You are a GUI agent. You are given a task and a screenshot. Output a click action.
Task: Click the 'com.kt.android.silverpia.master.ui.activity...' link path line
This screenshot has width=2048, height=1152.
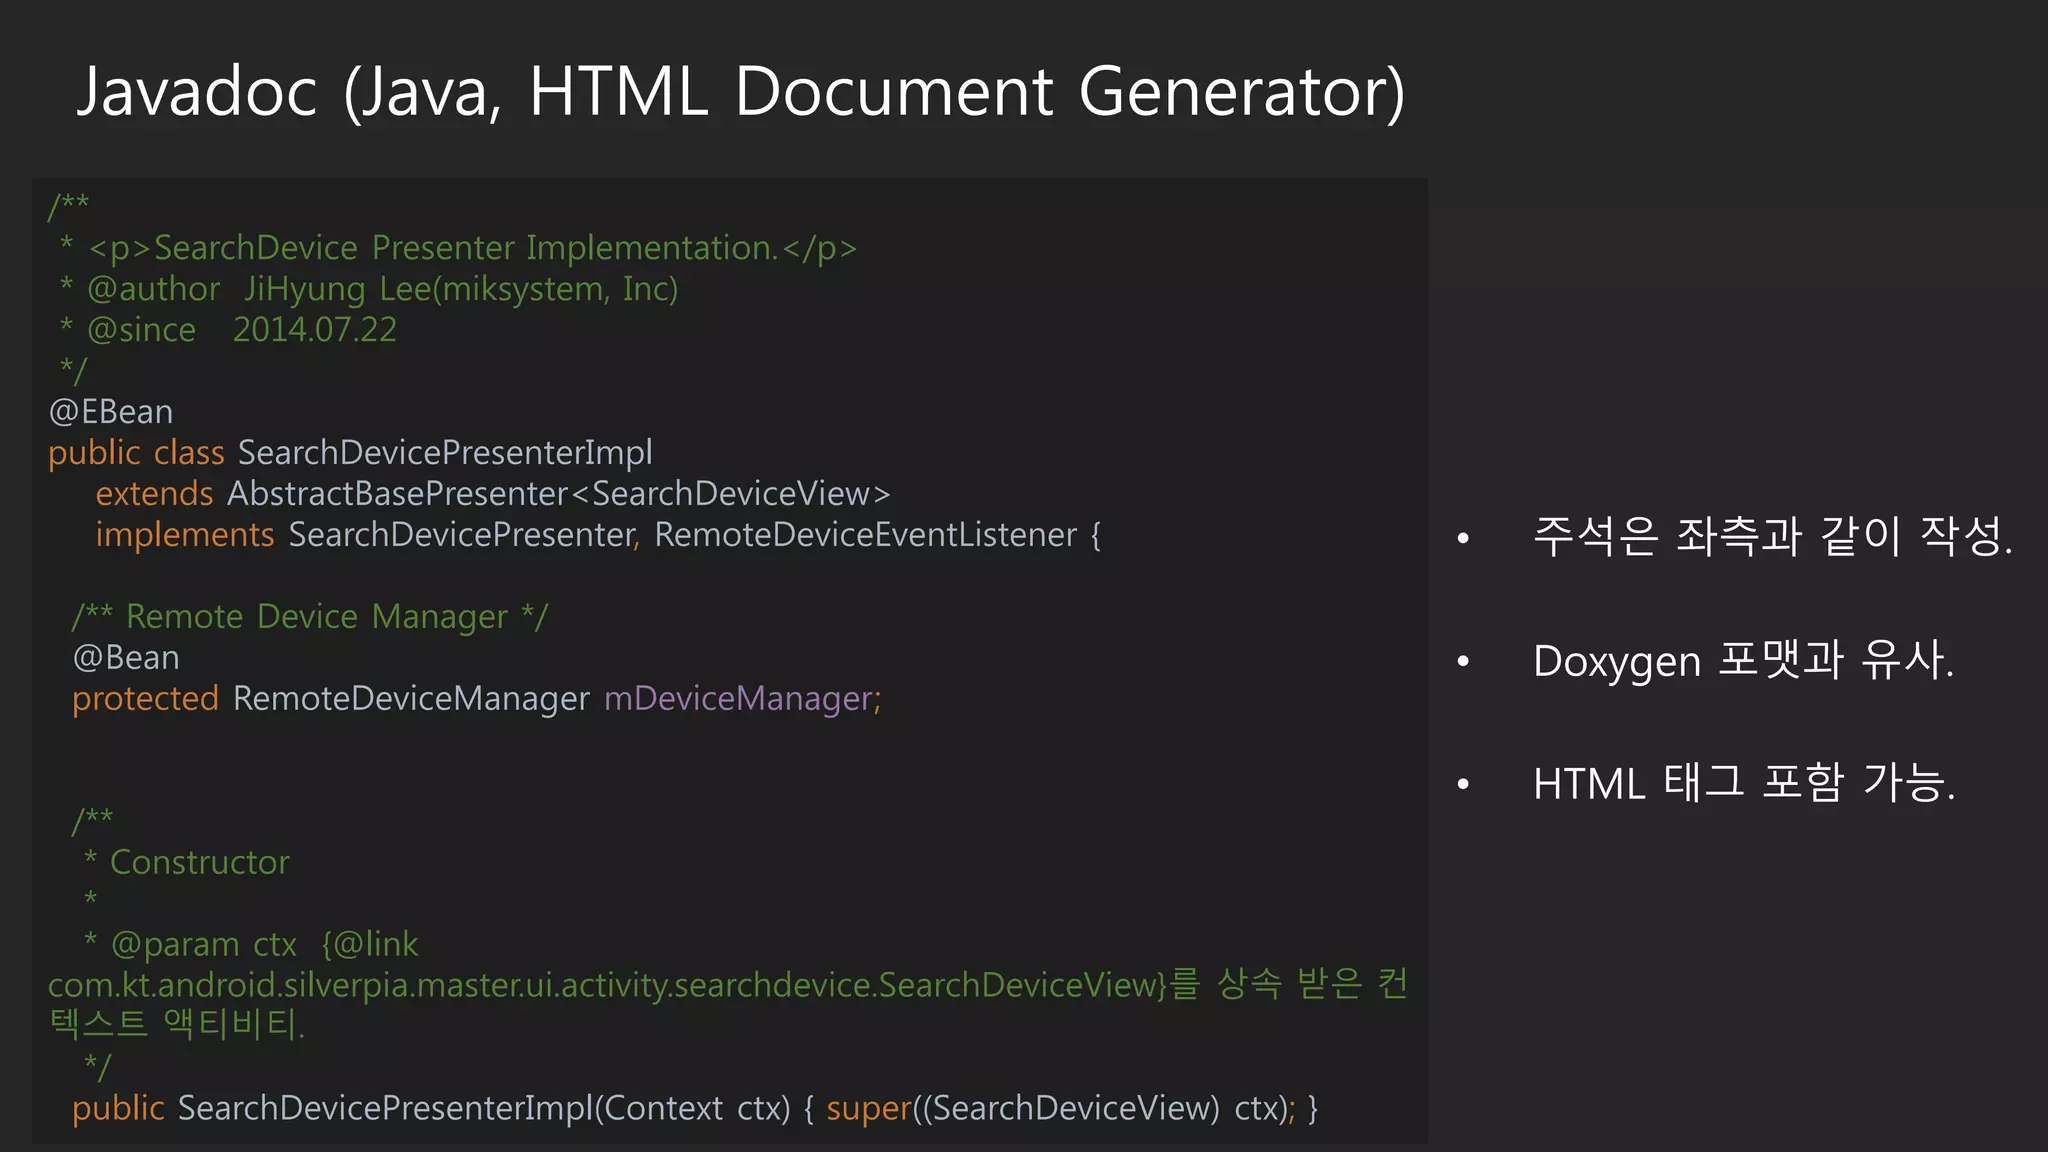coord(728,985)
